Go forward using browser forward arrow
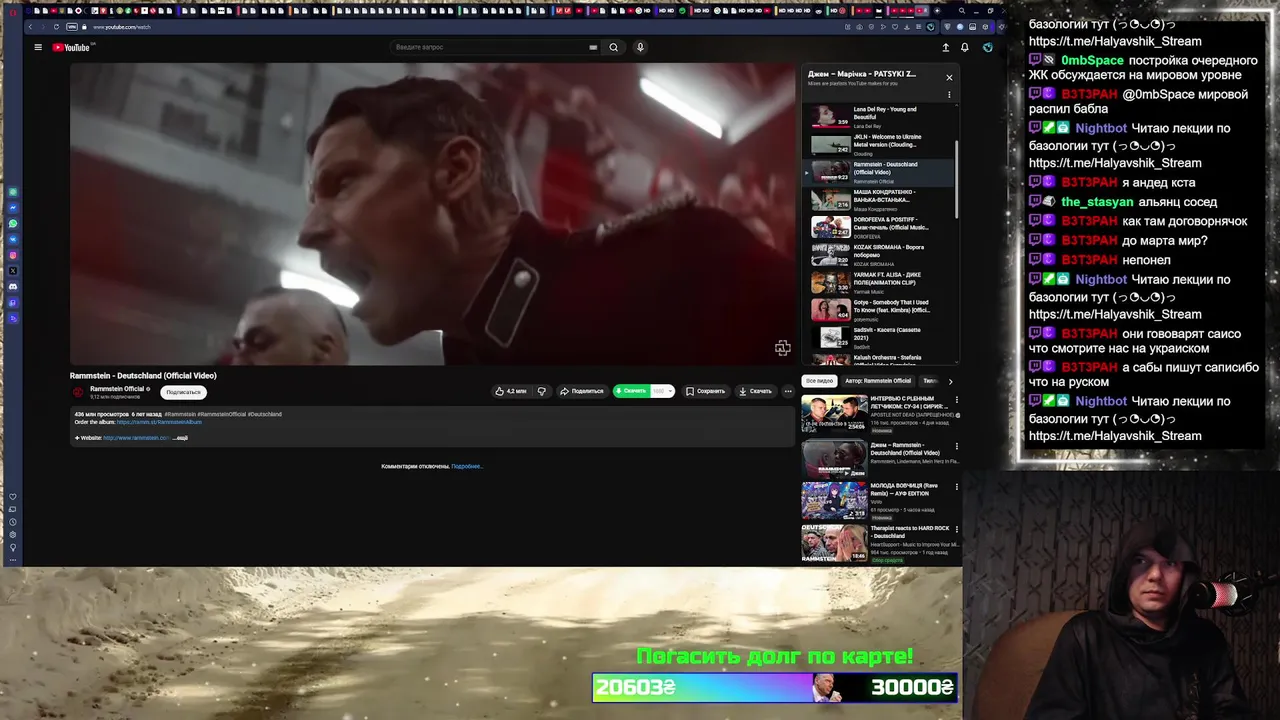Image resolution: width=1280 pixels, height=720 pixels. pyautogui.click(x=42, y=27)
